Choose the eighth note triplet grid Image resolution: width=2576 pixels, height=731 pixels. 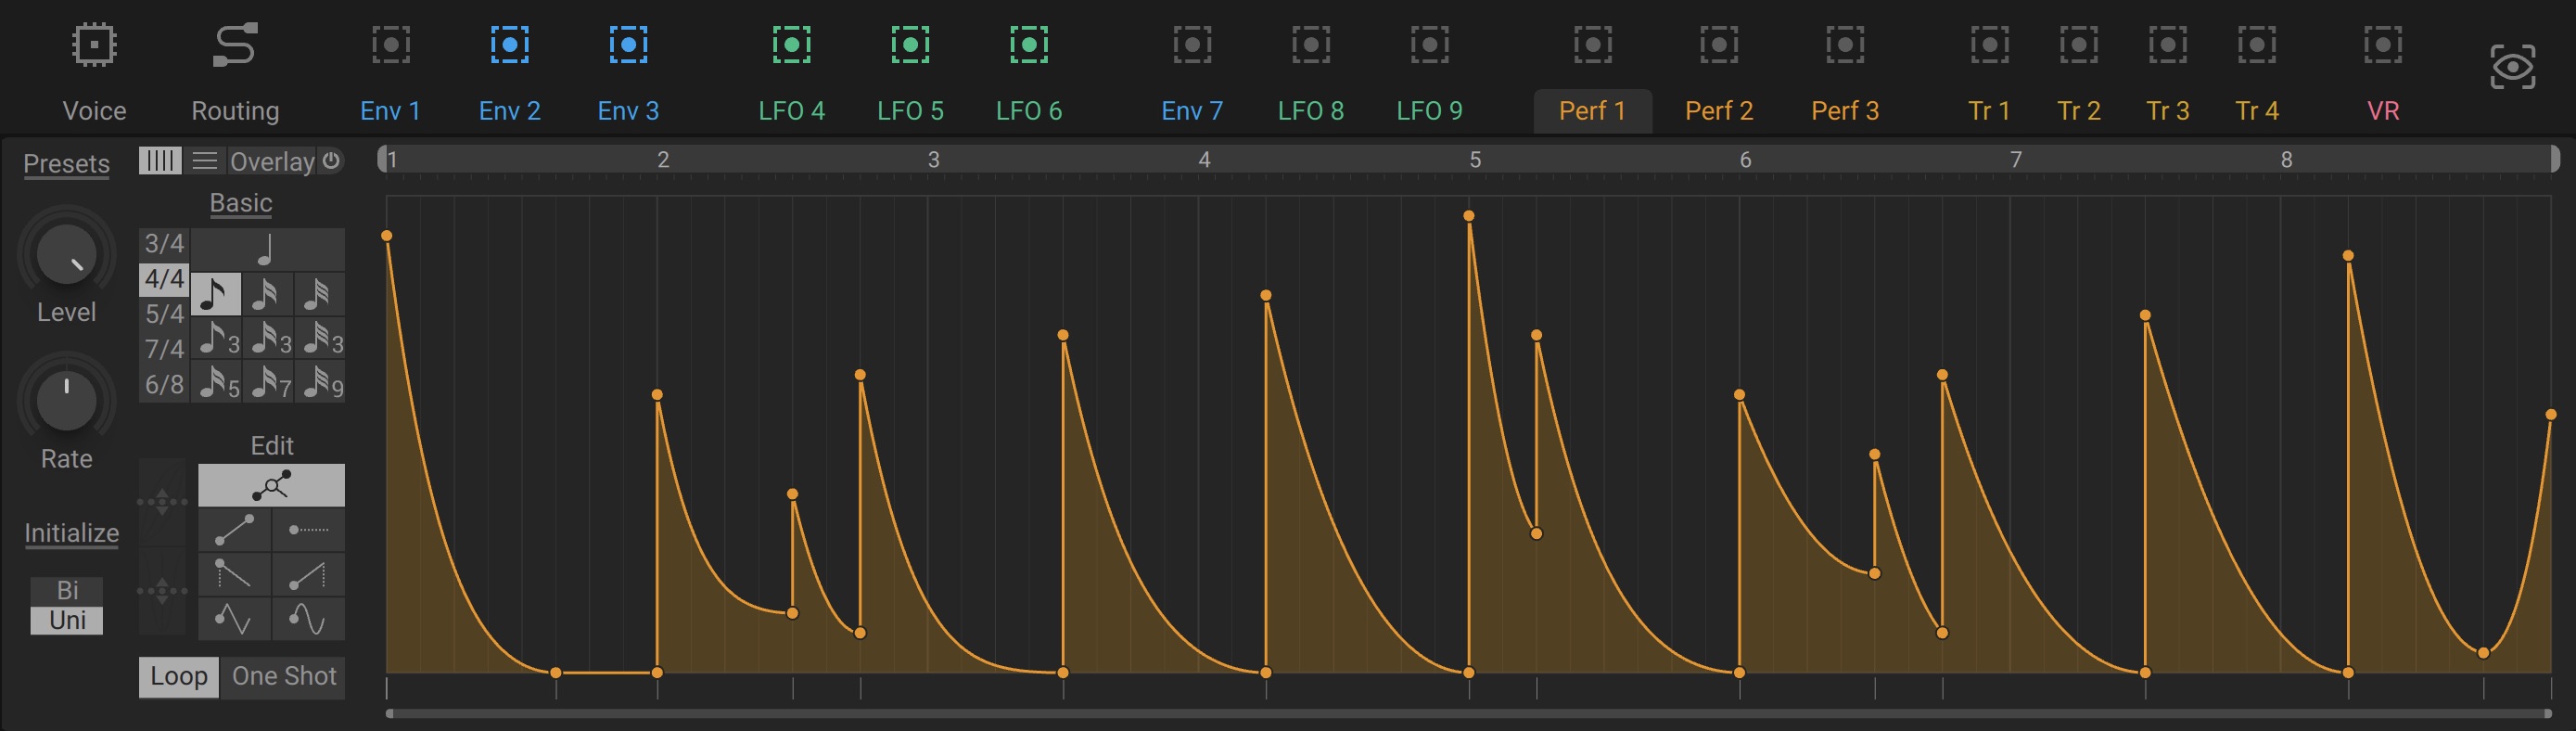pos(215,338)
